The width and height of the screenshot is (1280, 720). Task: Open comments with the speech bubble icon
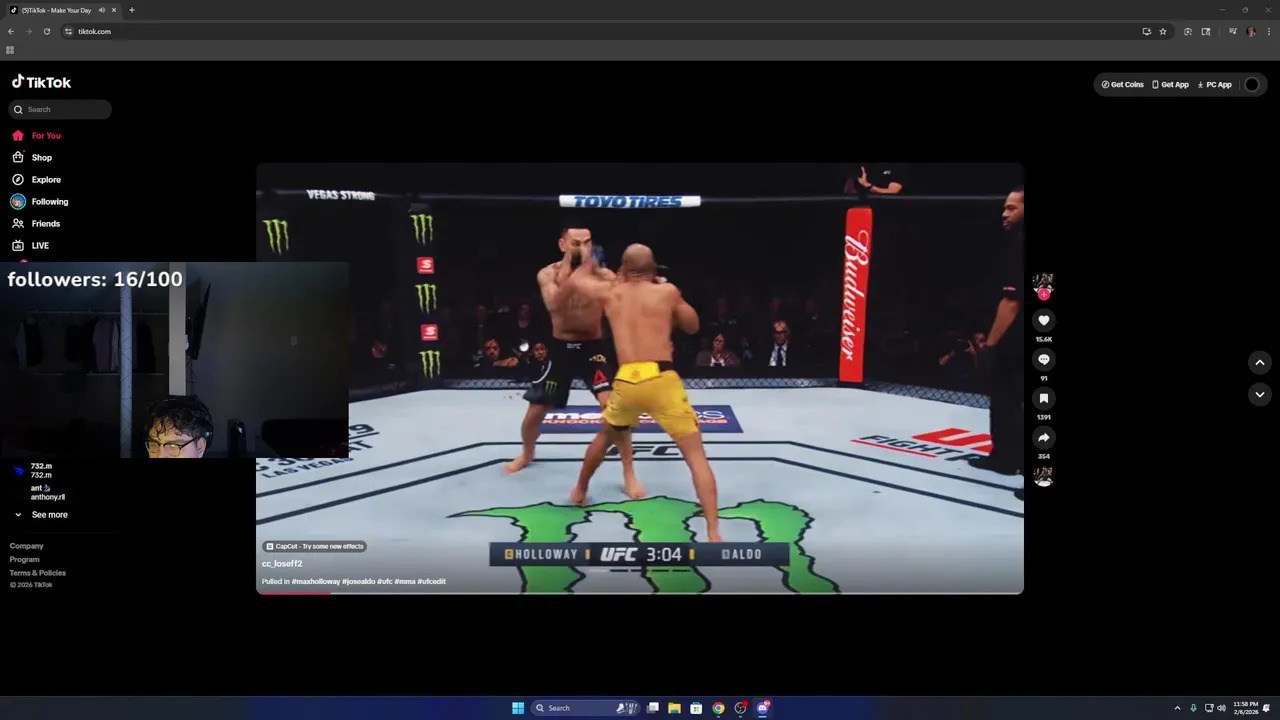pos(1043,359)
